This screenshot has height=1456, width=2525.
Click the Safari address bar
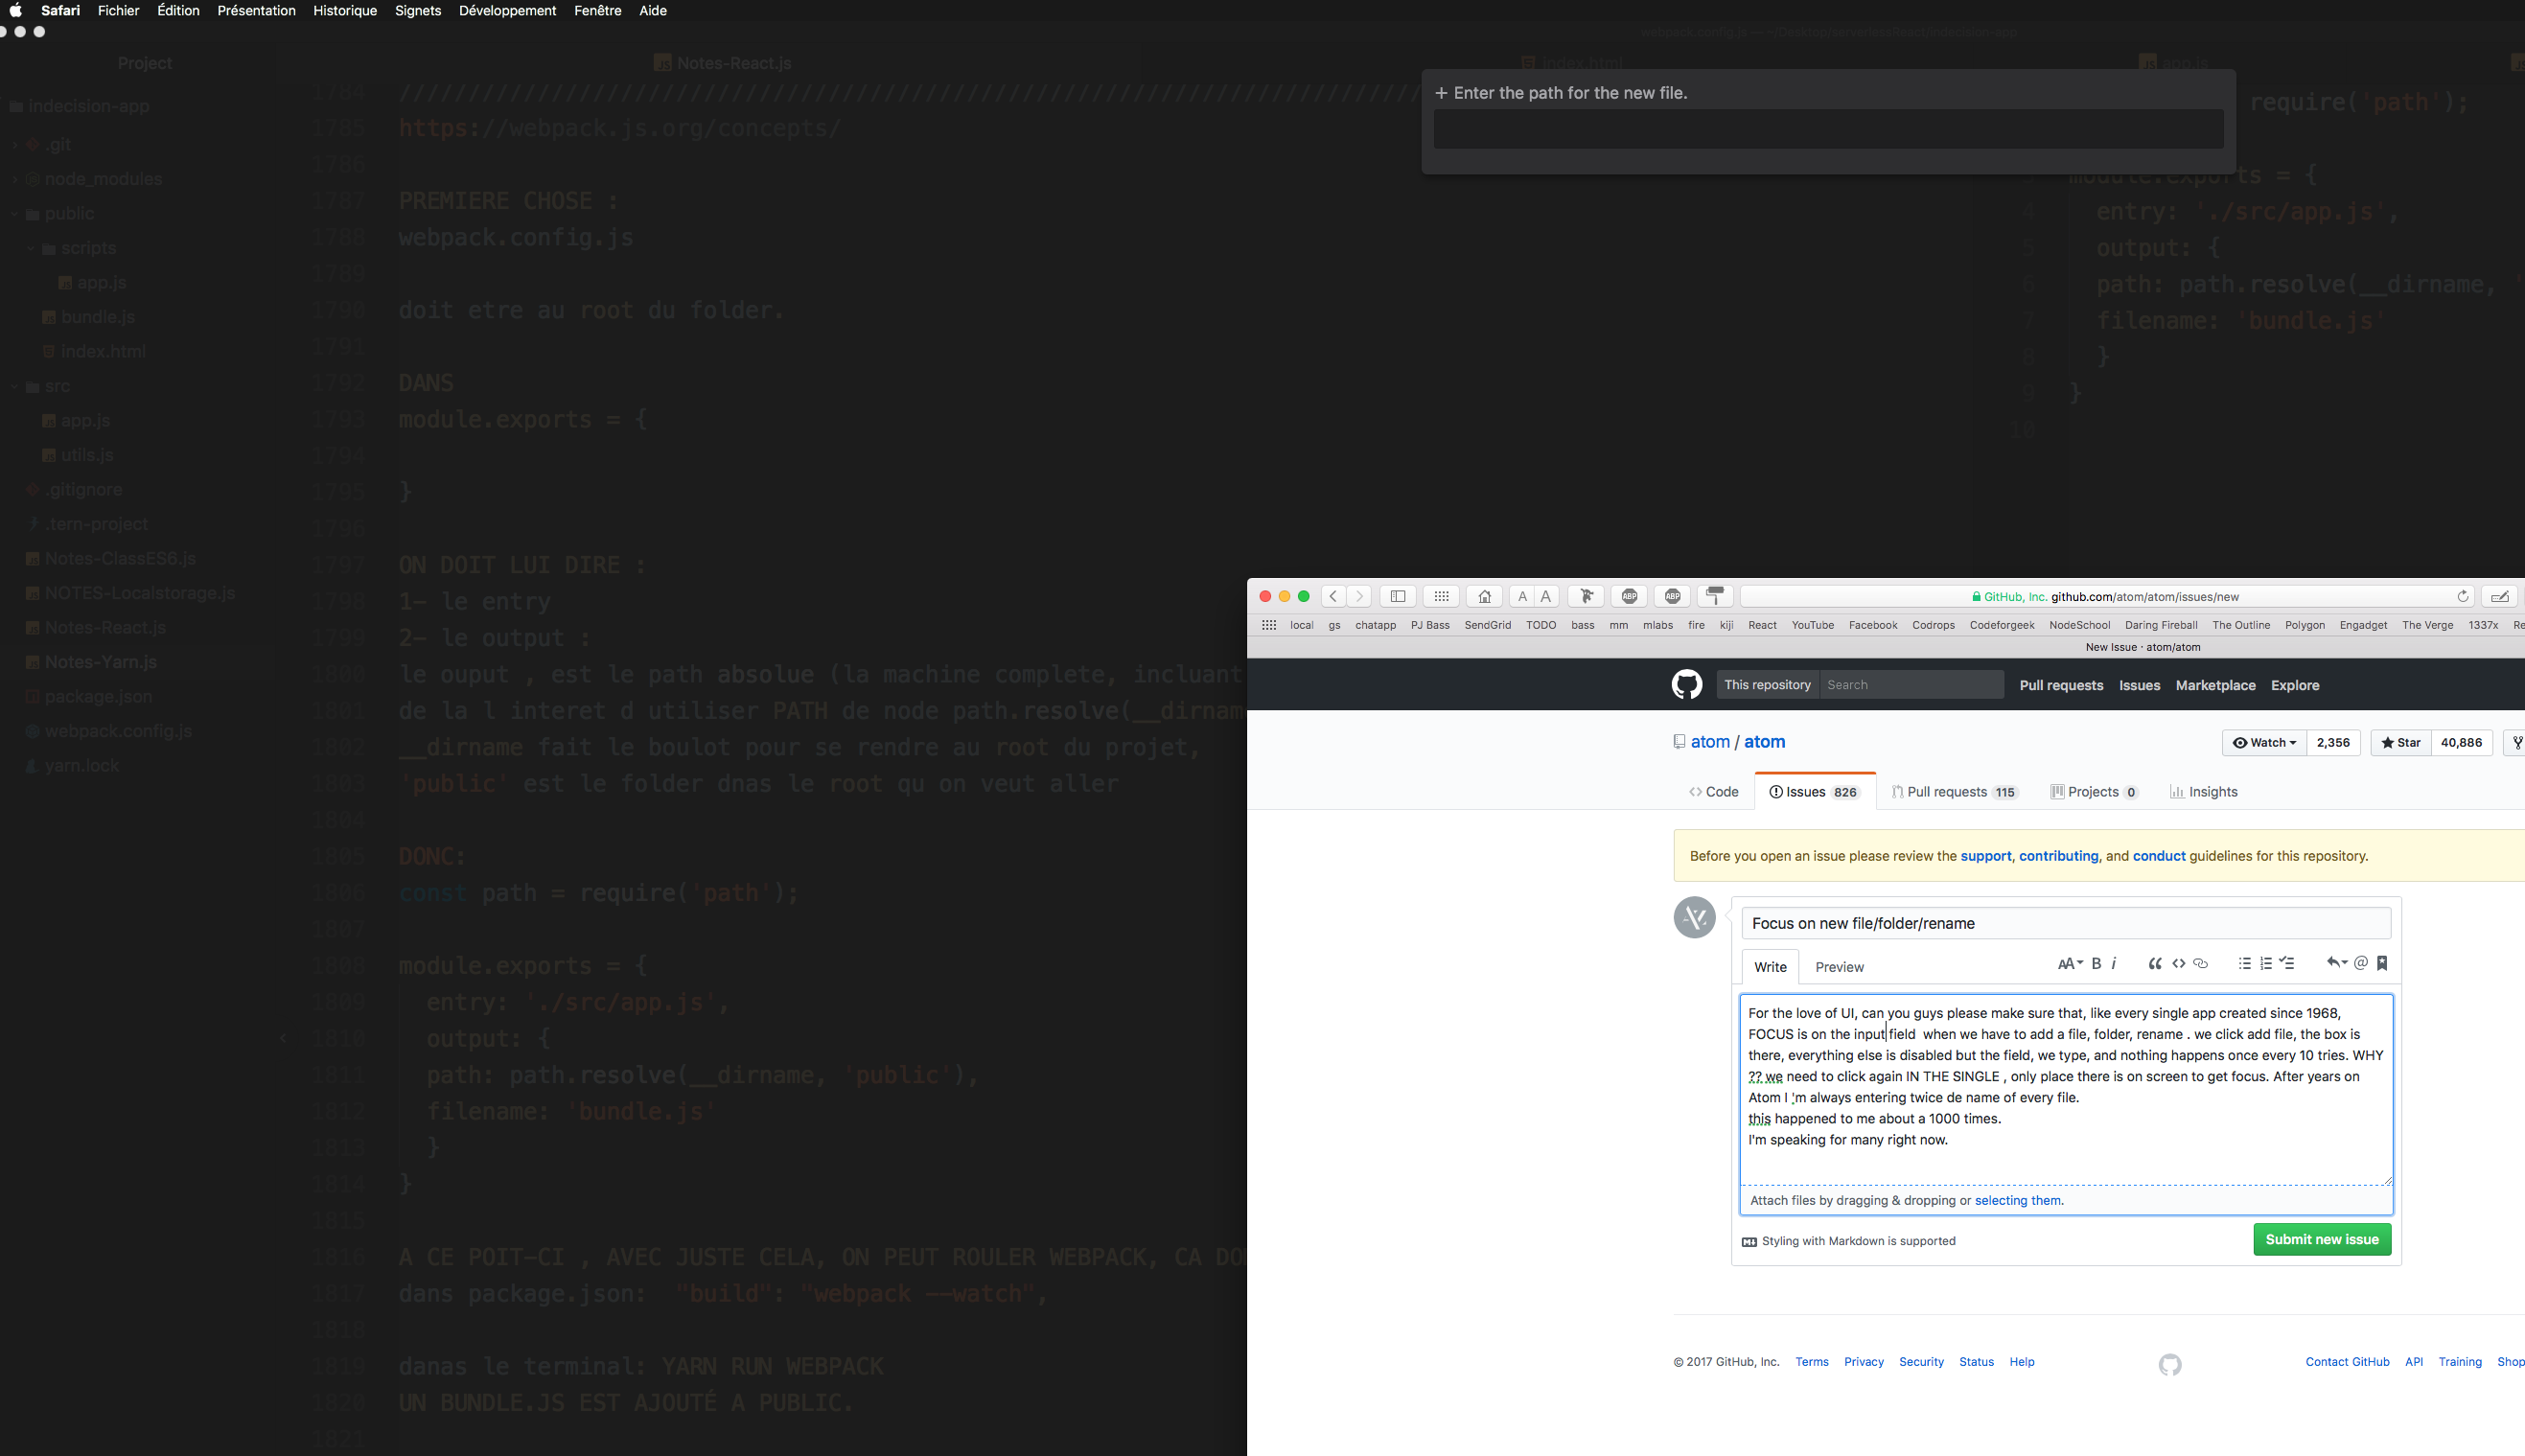pyautogui.click(x=2106, y=596)
